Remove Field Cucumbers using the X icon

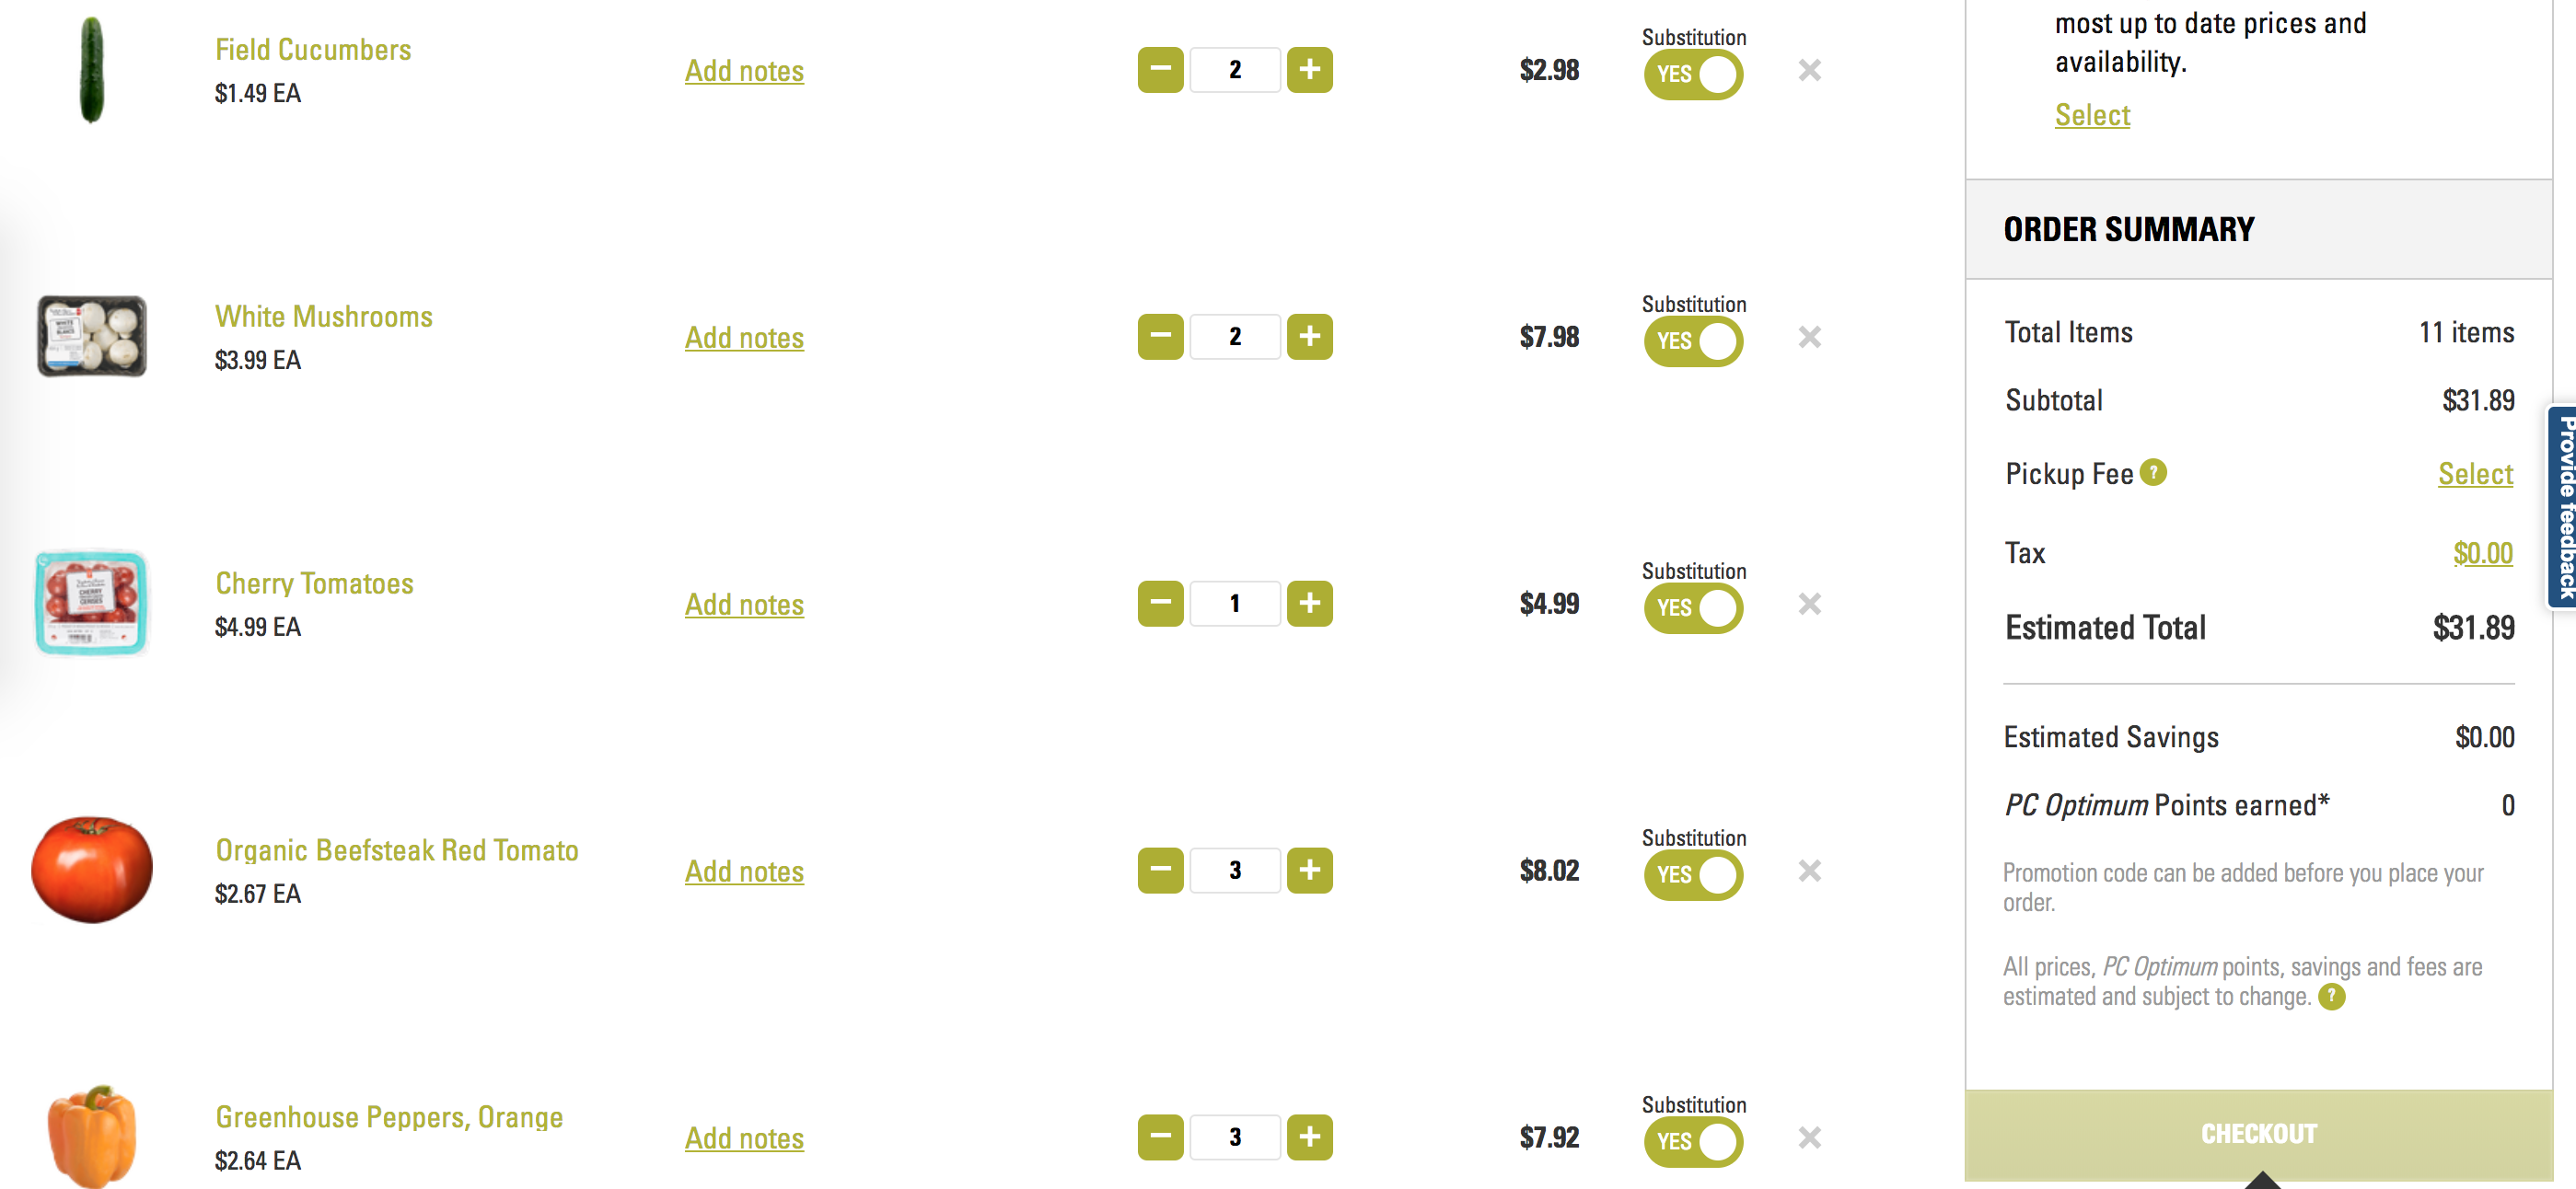(1809, 70)
